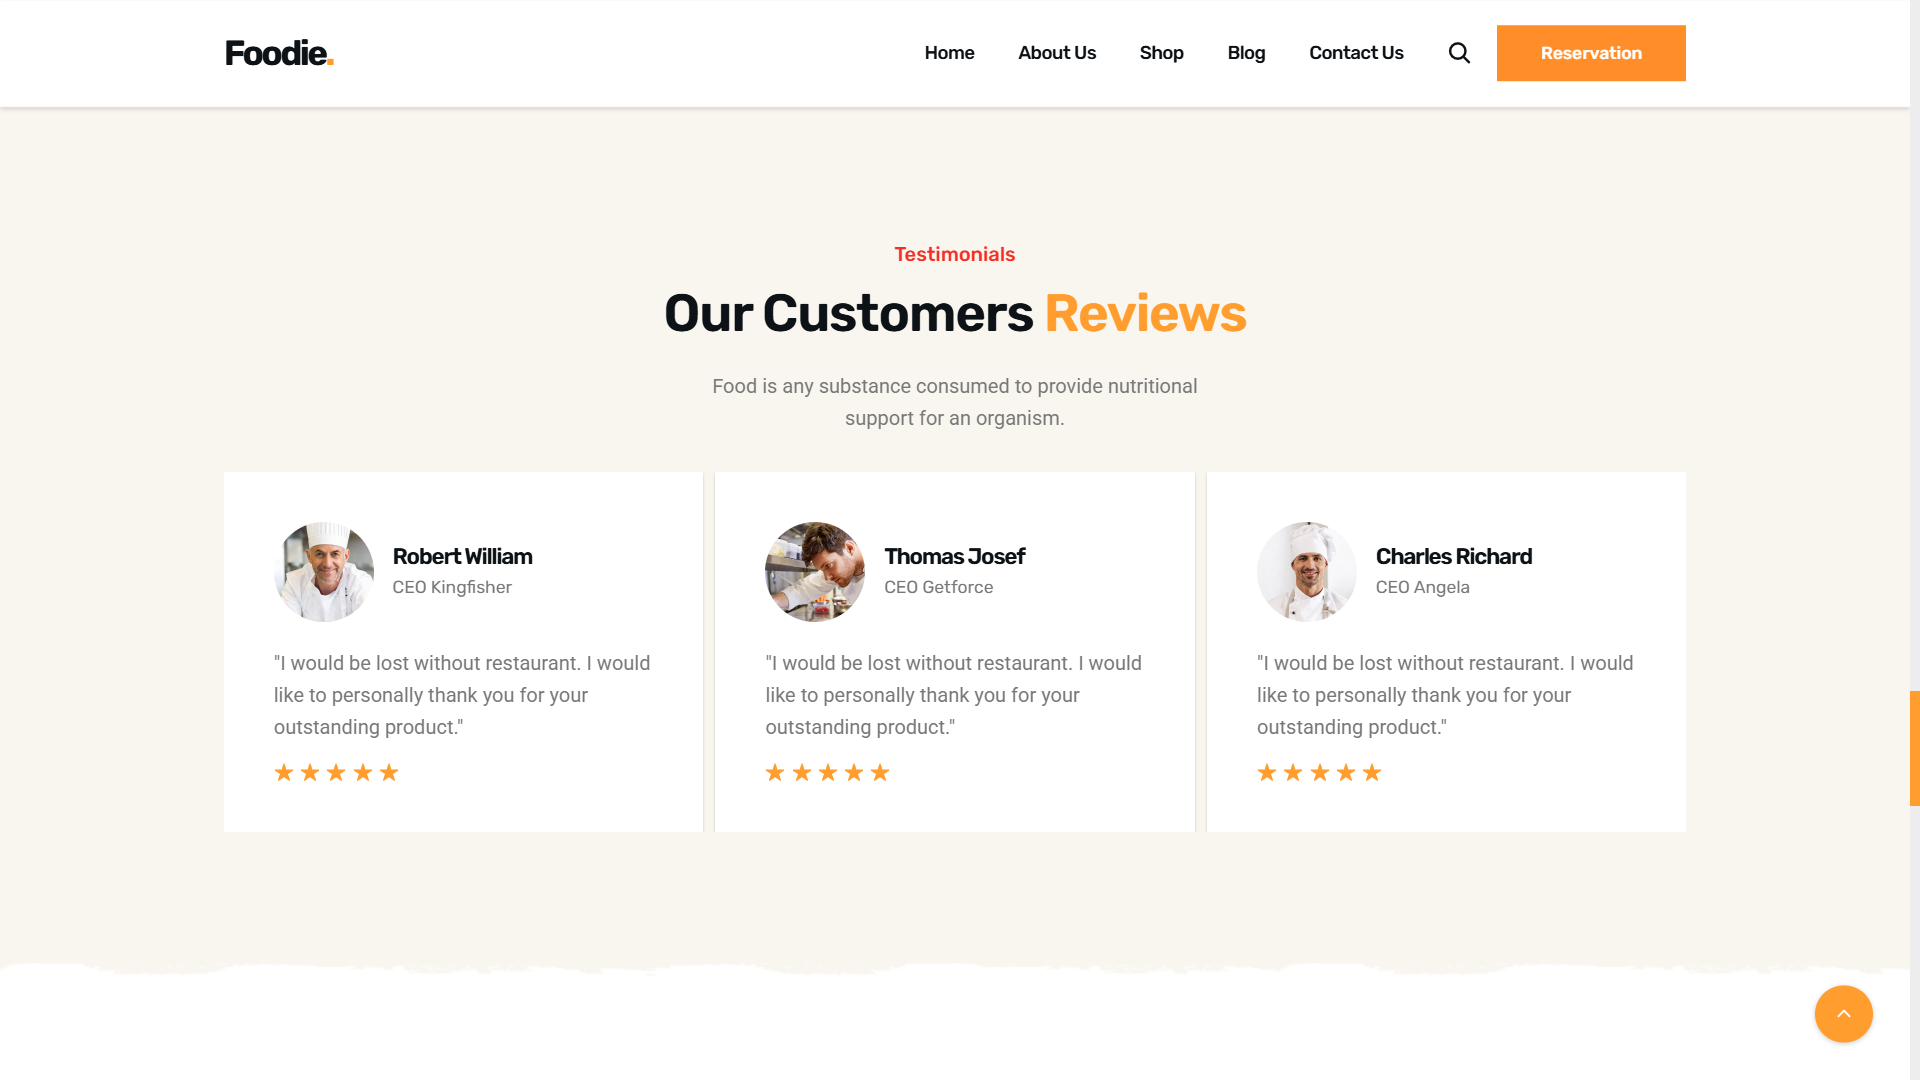1920x1080 pixels.
Task: Click the Thomas Josef name heading
Action: (x=954, y=556)
